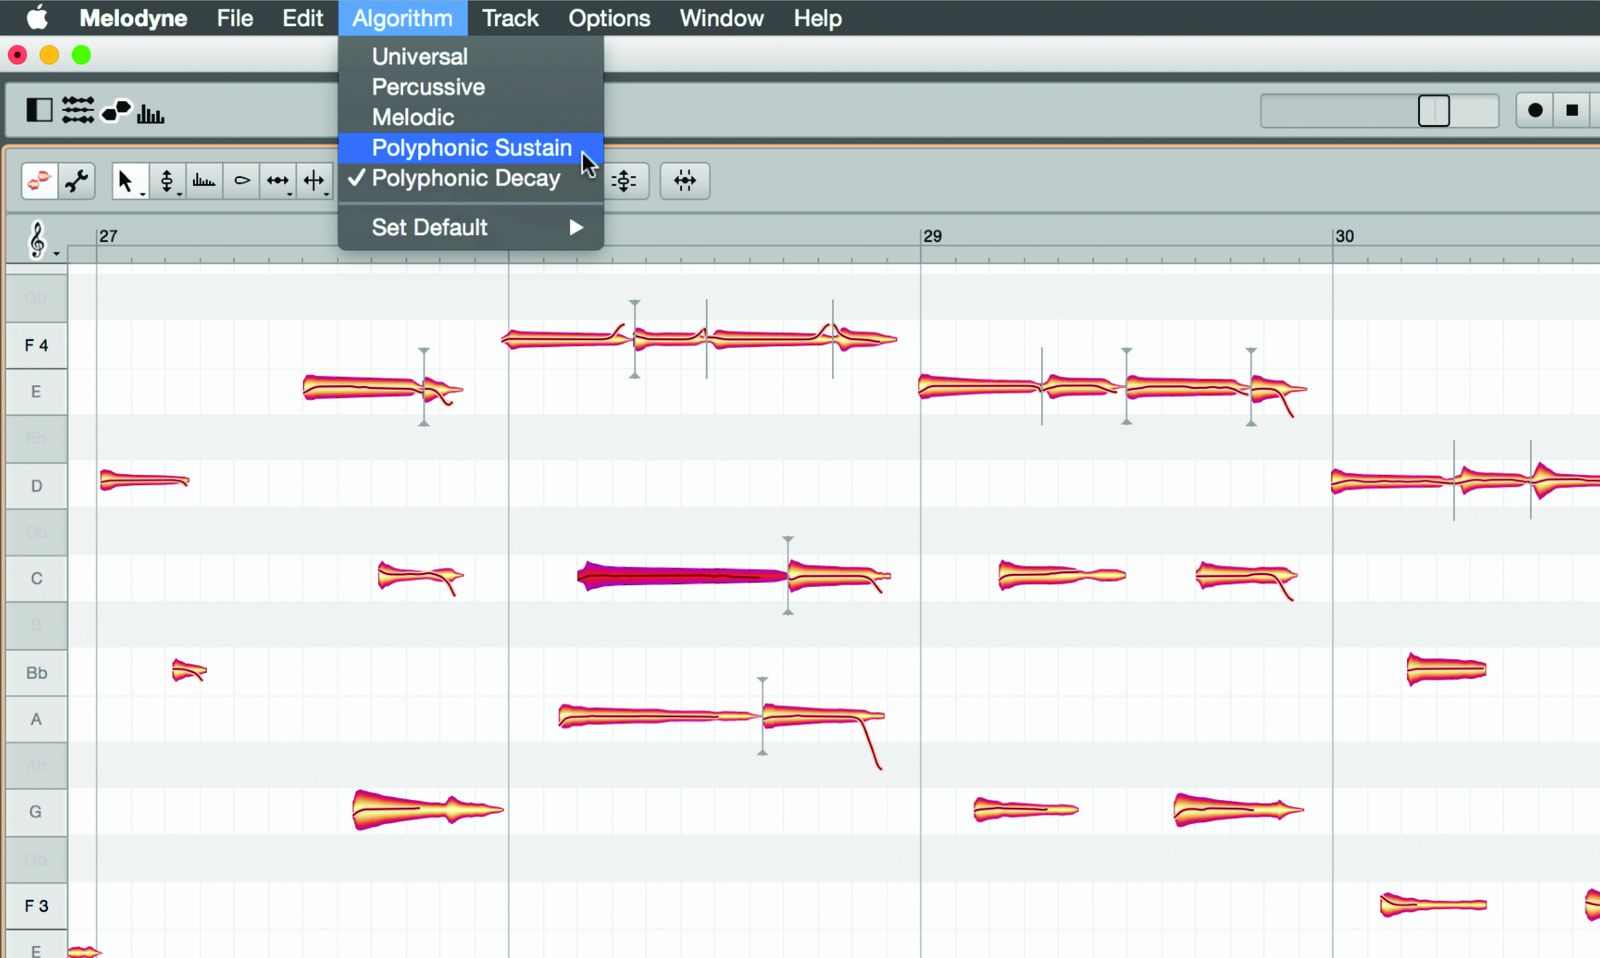Viewport: 1600px width, 958px height.
Task: Click the Correct Pitch macro button
Action: (625, 181)
